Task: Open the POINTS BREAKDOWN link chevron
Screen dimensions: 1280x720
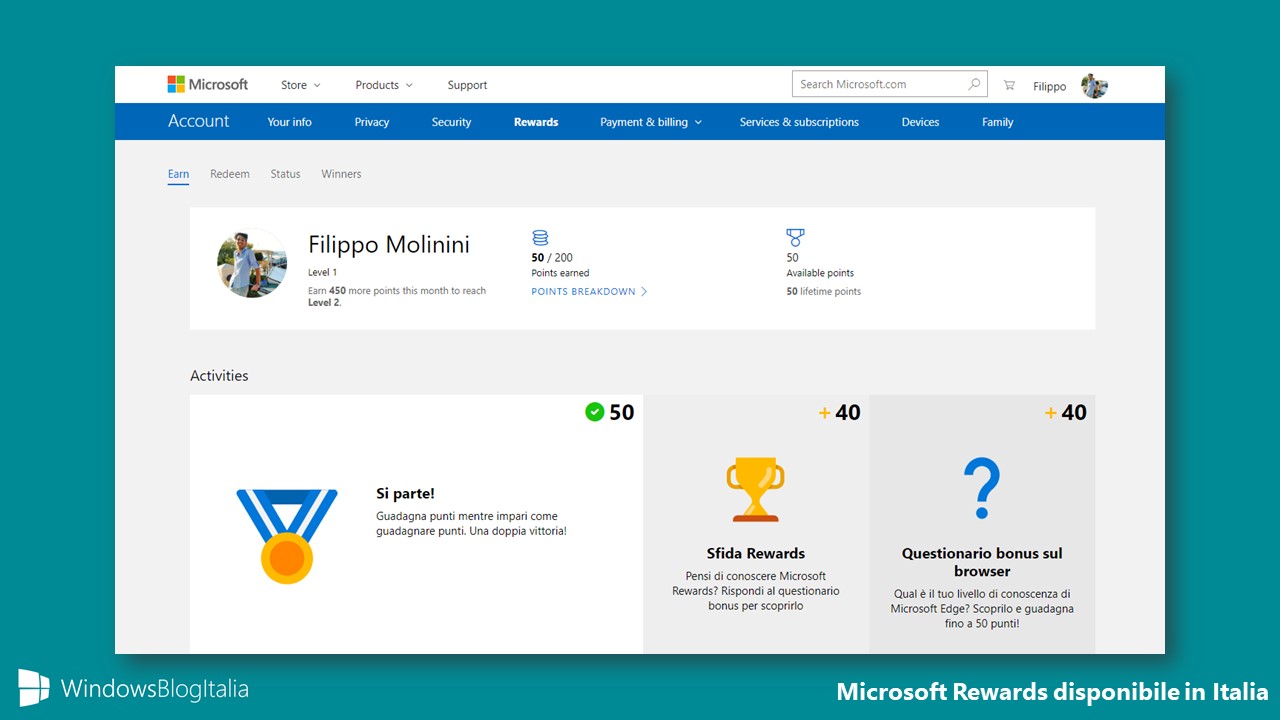Action: (644, 292)
